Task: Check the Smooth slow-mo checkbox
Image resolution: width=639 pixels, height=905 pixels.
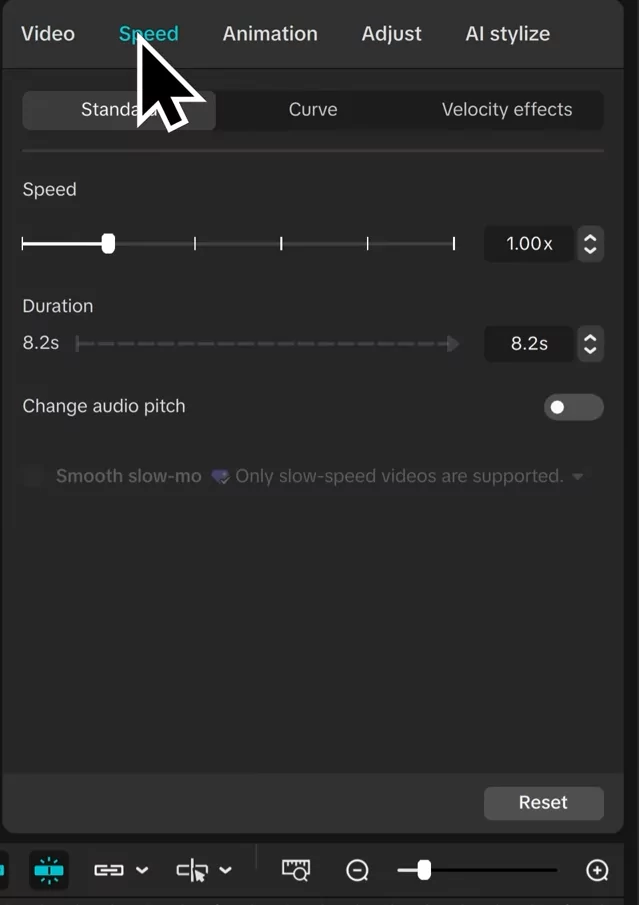Action: [x=34, y=476]
